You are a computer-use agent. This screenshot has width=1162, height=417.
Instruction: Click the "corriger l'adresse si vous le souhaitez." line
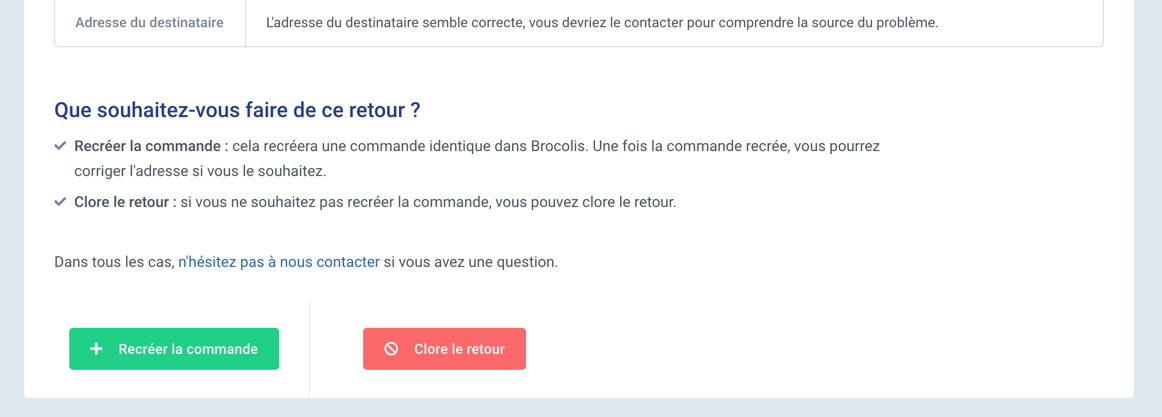click(199, 171)
